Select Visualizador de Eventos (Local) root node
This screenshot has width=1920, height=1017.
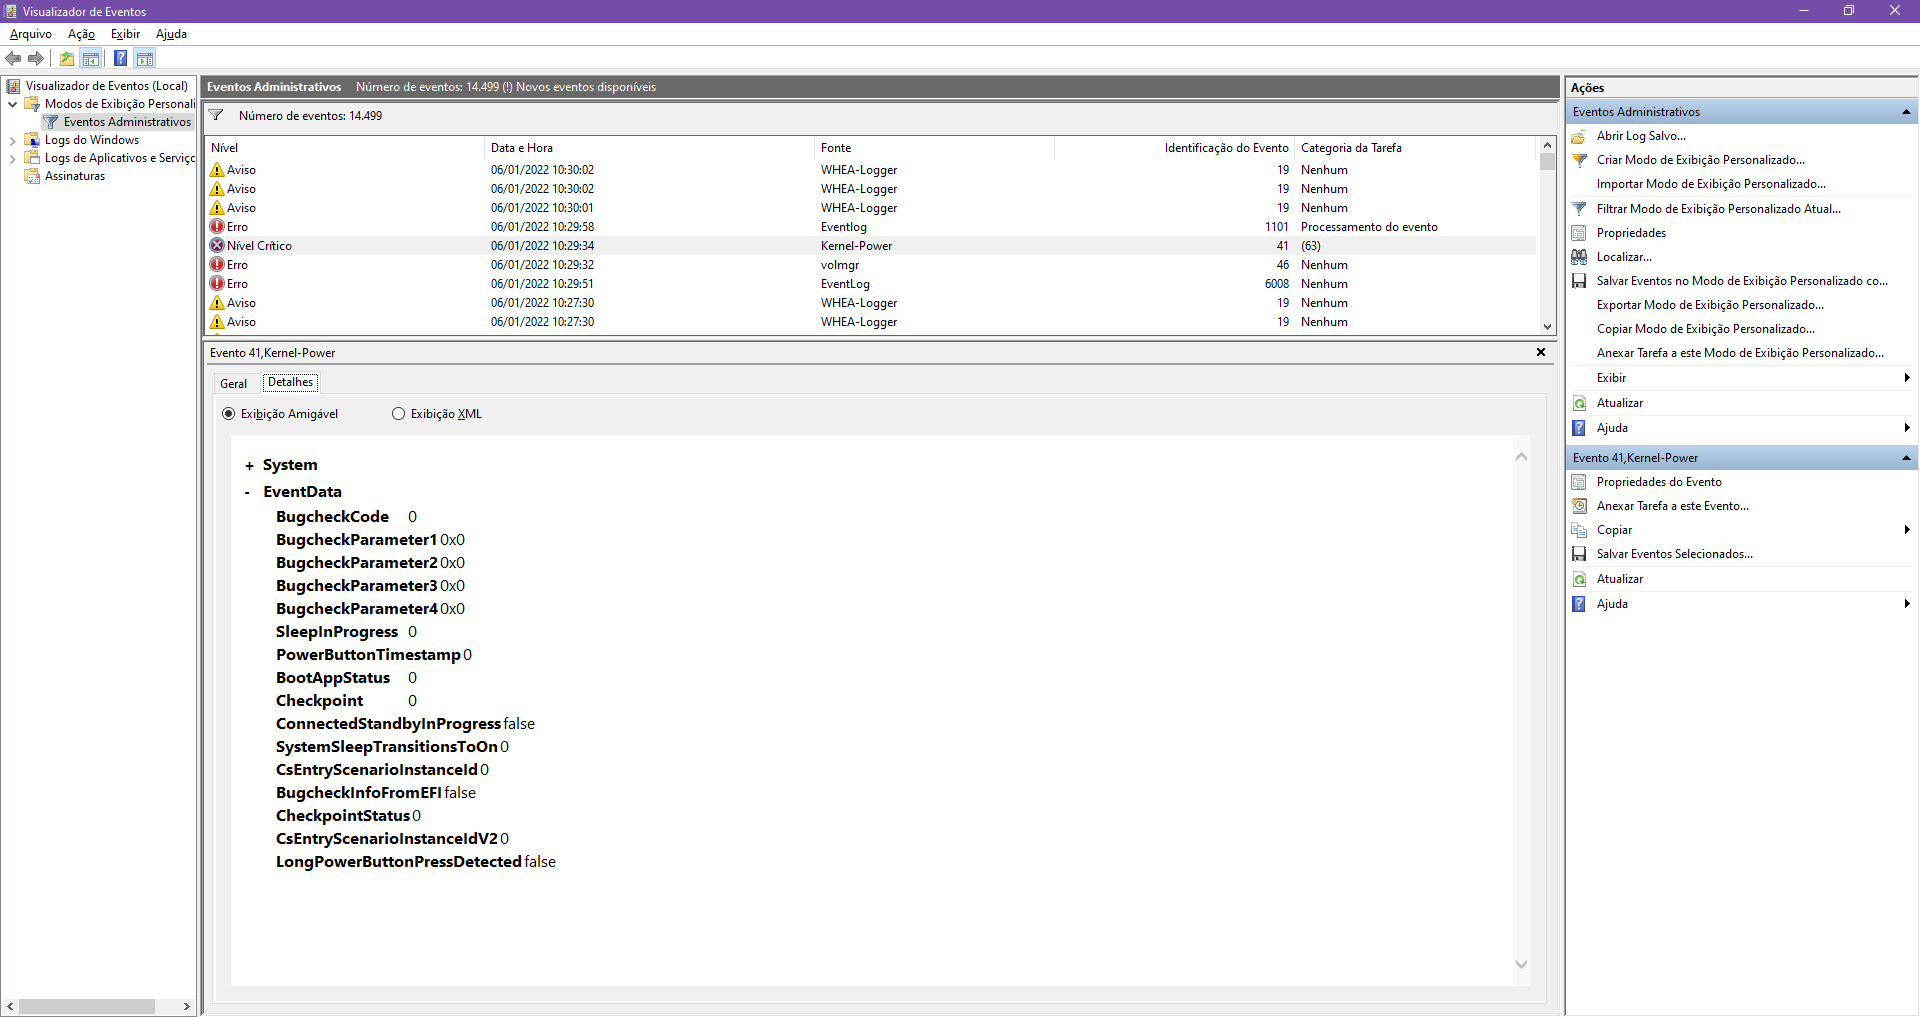point(106,86)
